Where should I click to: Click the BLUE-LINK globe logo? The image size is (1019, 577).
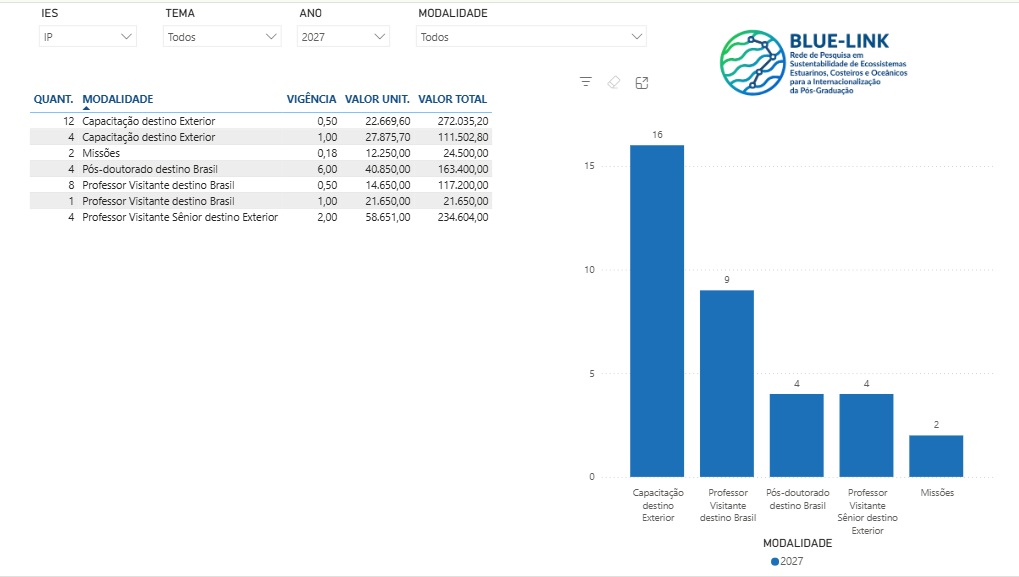pyautogui.click(x=753, y=62)
